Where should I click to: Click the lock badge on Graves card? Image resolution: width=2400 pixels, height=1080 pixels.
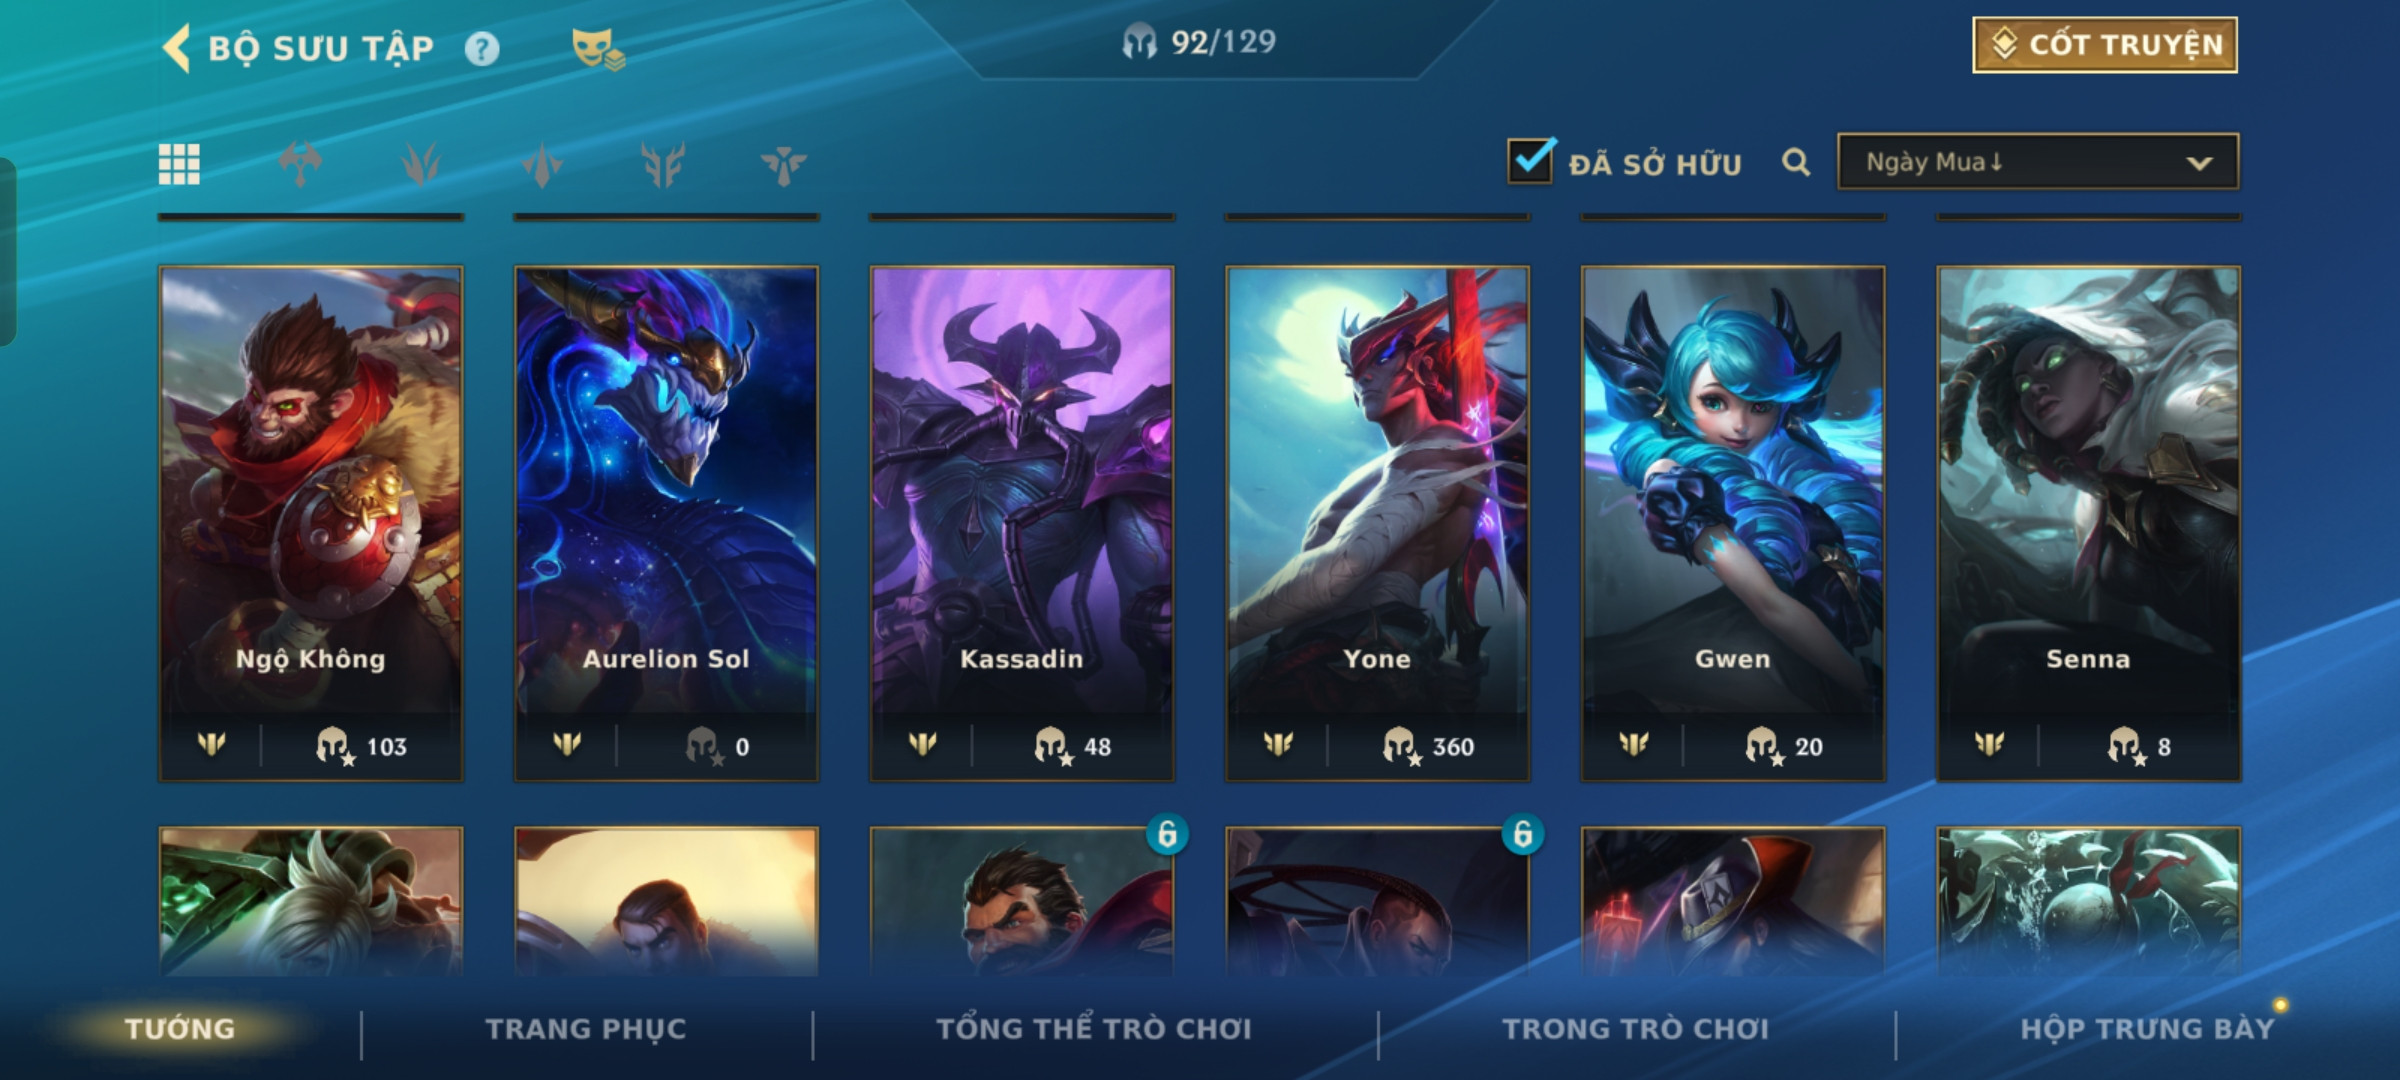coord(1166,833)
